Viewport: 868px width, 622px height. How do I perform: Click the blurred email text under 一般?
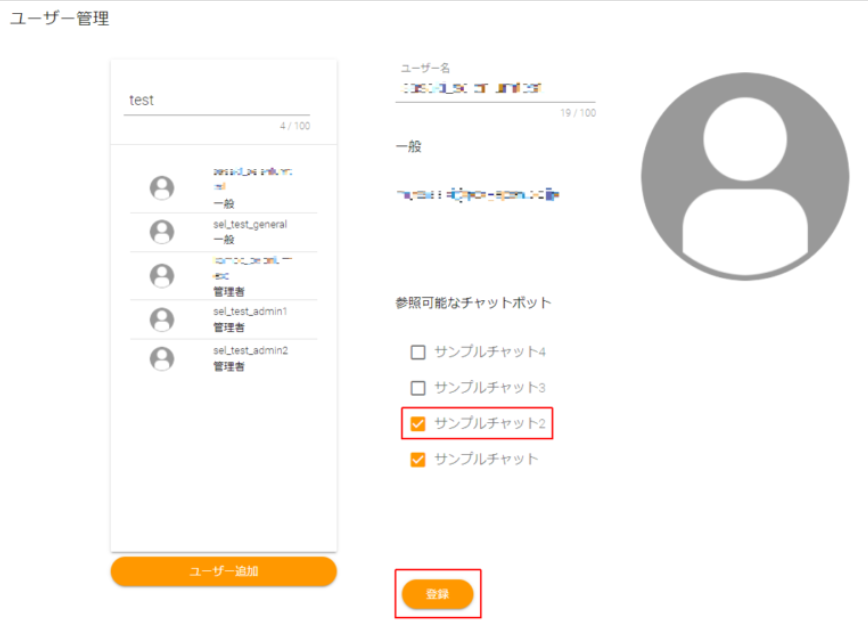point(478,193)
